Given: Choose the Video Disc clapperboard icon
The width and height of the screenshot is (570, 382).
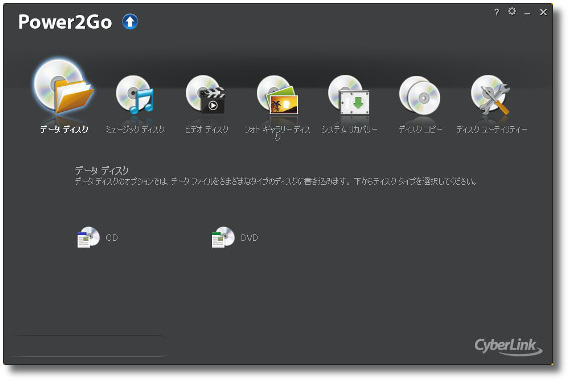Looking at the screenshot, I should click(206, 94).
